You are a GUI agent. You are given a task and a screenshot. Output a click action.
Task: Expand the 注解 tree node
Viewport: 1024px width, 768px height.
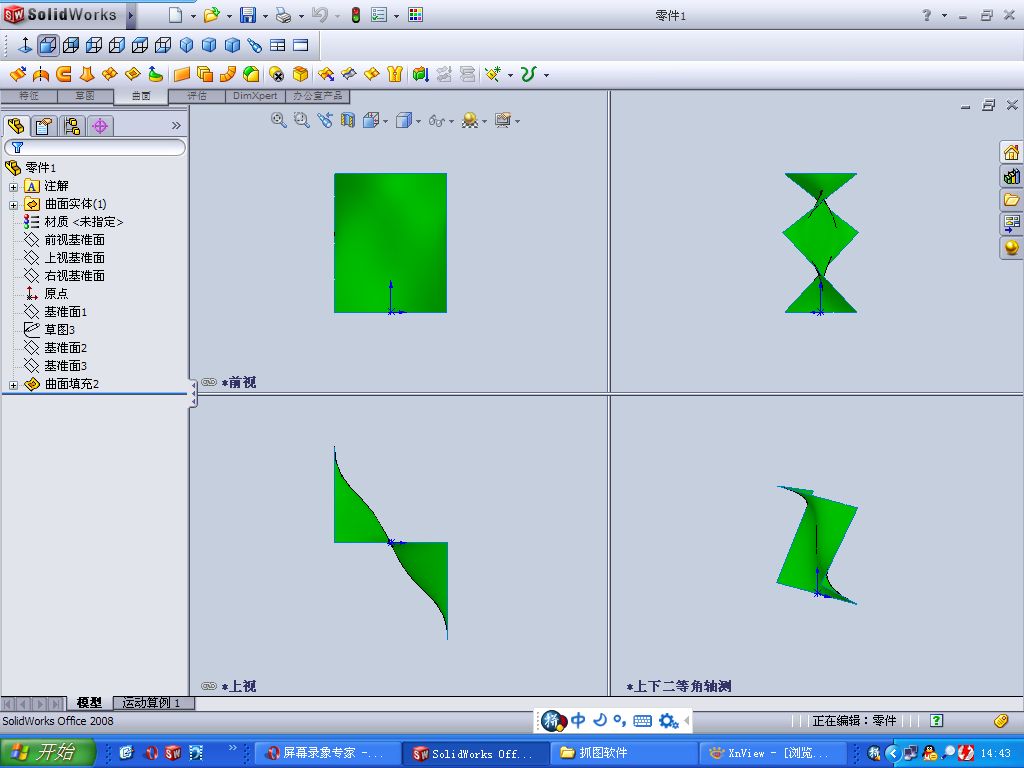coord(13,187)
